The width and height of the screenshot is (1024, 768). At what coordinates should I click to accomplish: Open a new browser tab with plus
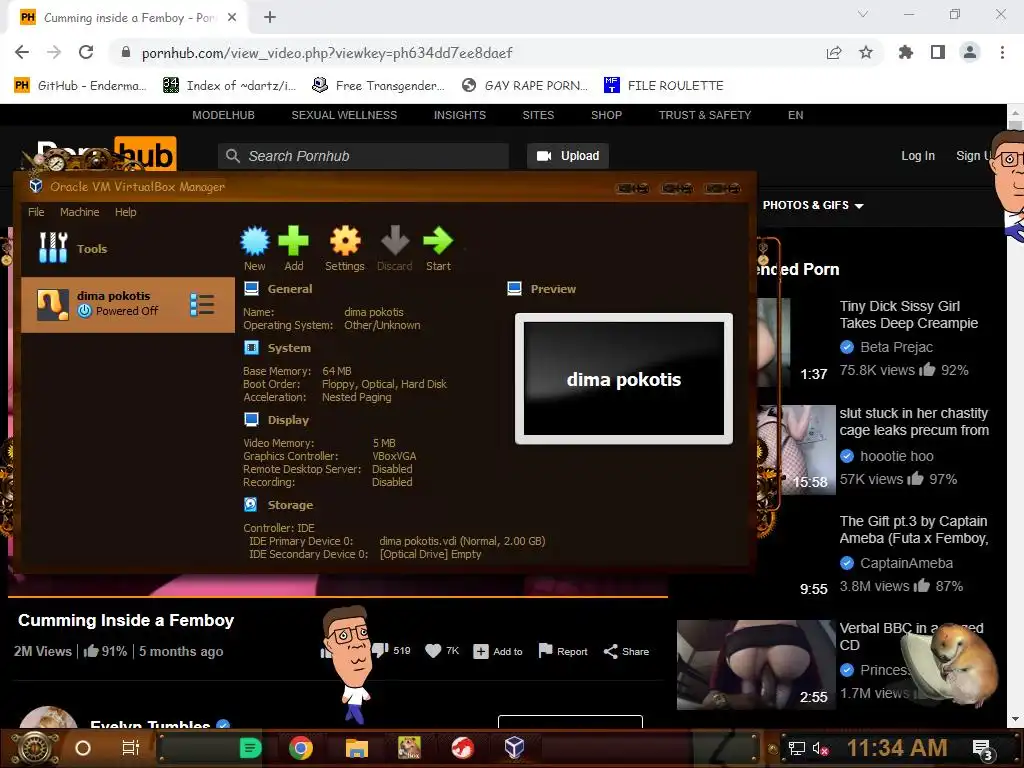coord(270,18)
